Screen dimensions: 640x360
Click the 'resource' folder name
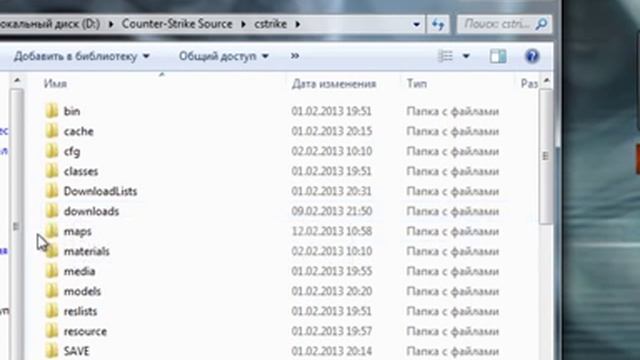(x=85, y=331)
